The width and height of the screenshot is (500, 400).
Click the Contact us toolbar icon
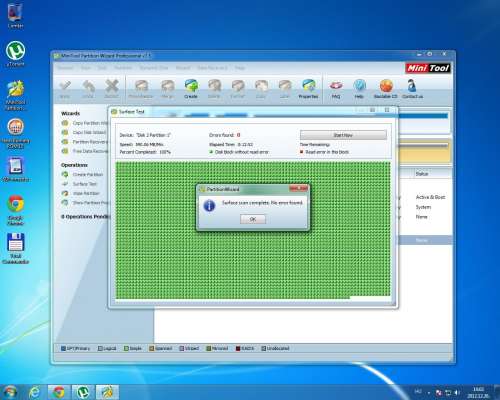pyautogui.click(x=412, y=88)
